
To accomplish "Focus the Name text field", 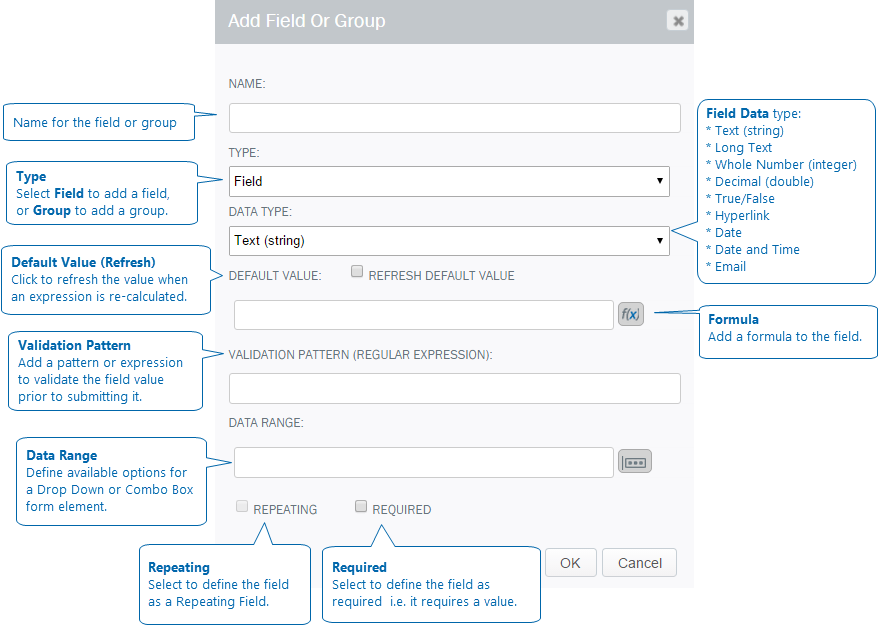I will tap(454, 118).
